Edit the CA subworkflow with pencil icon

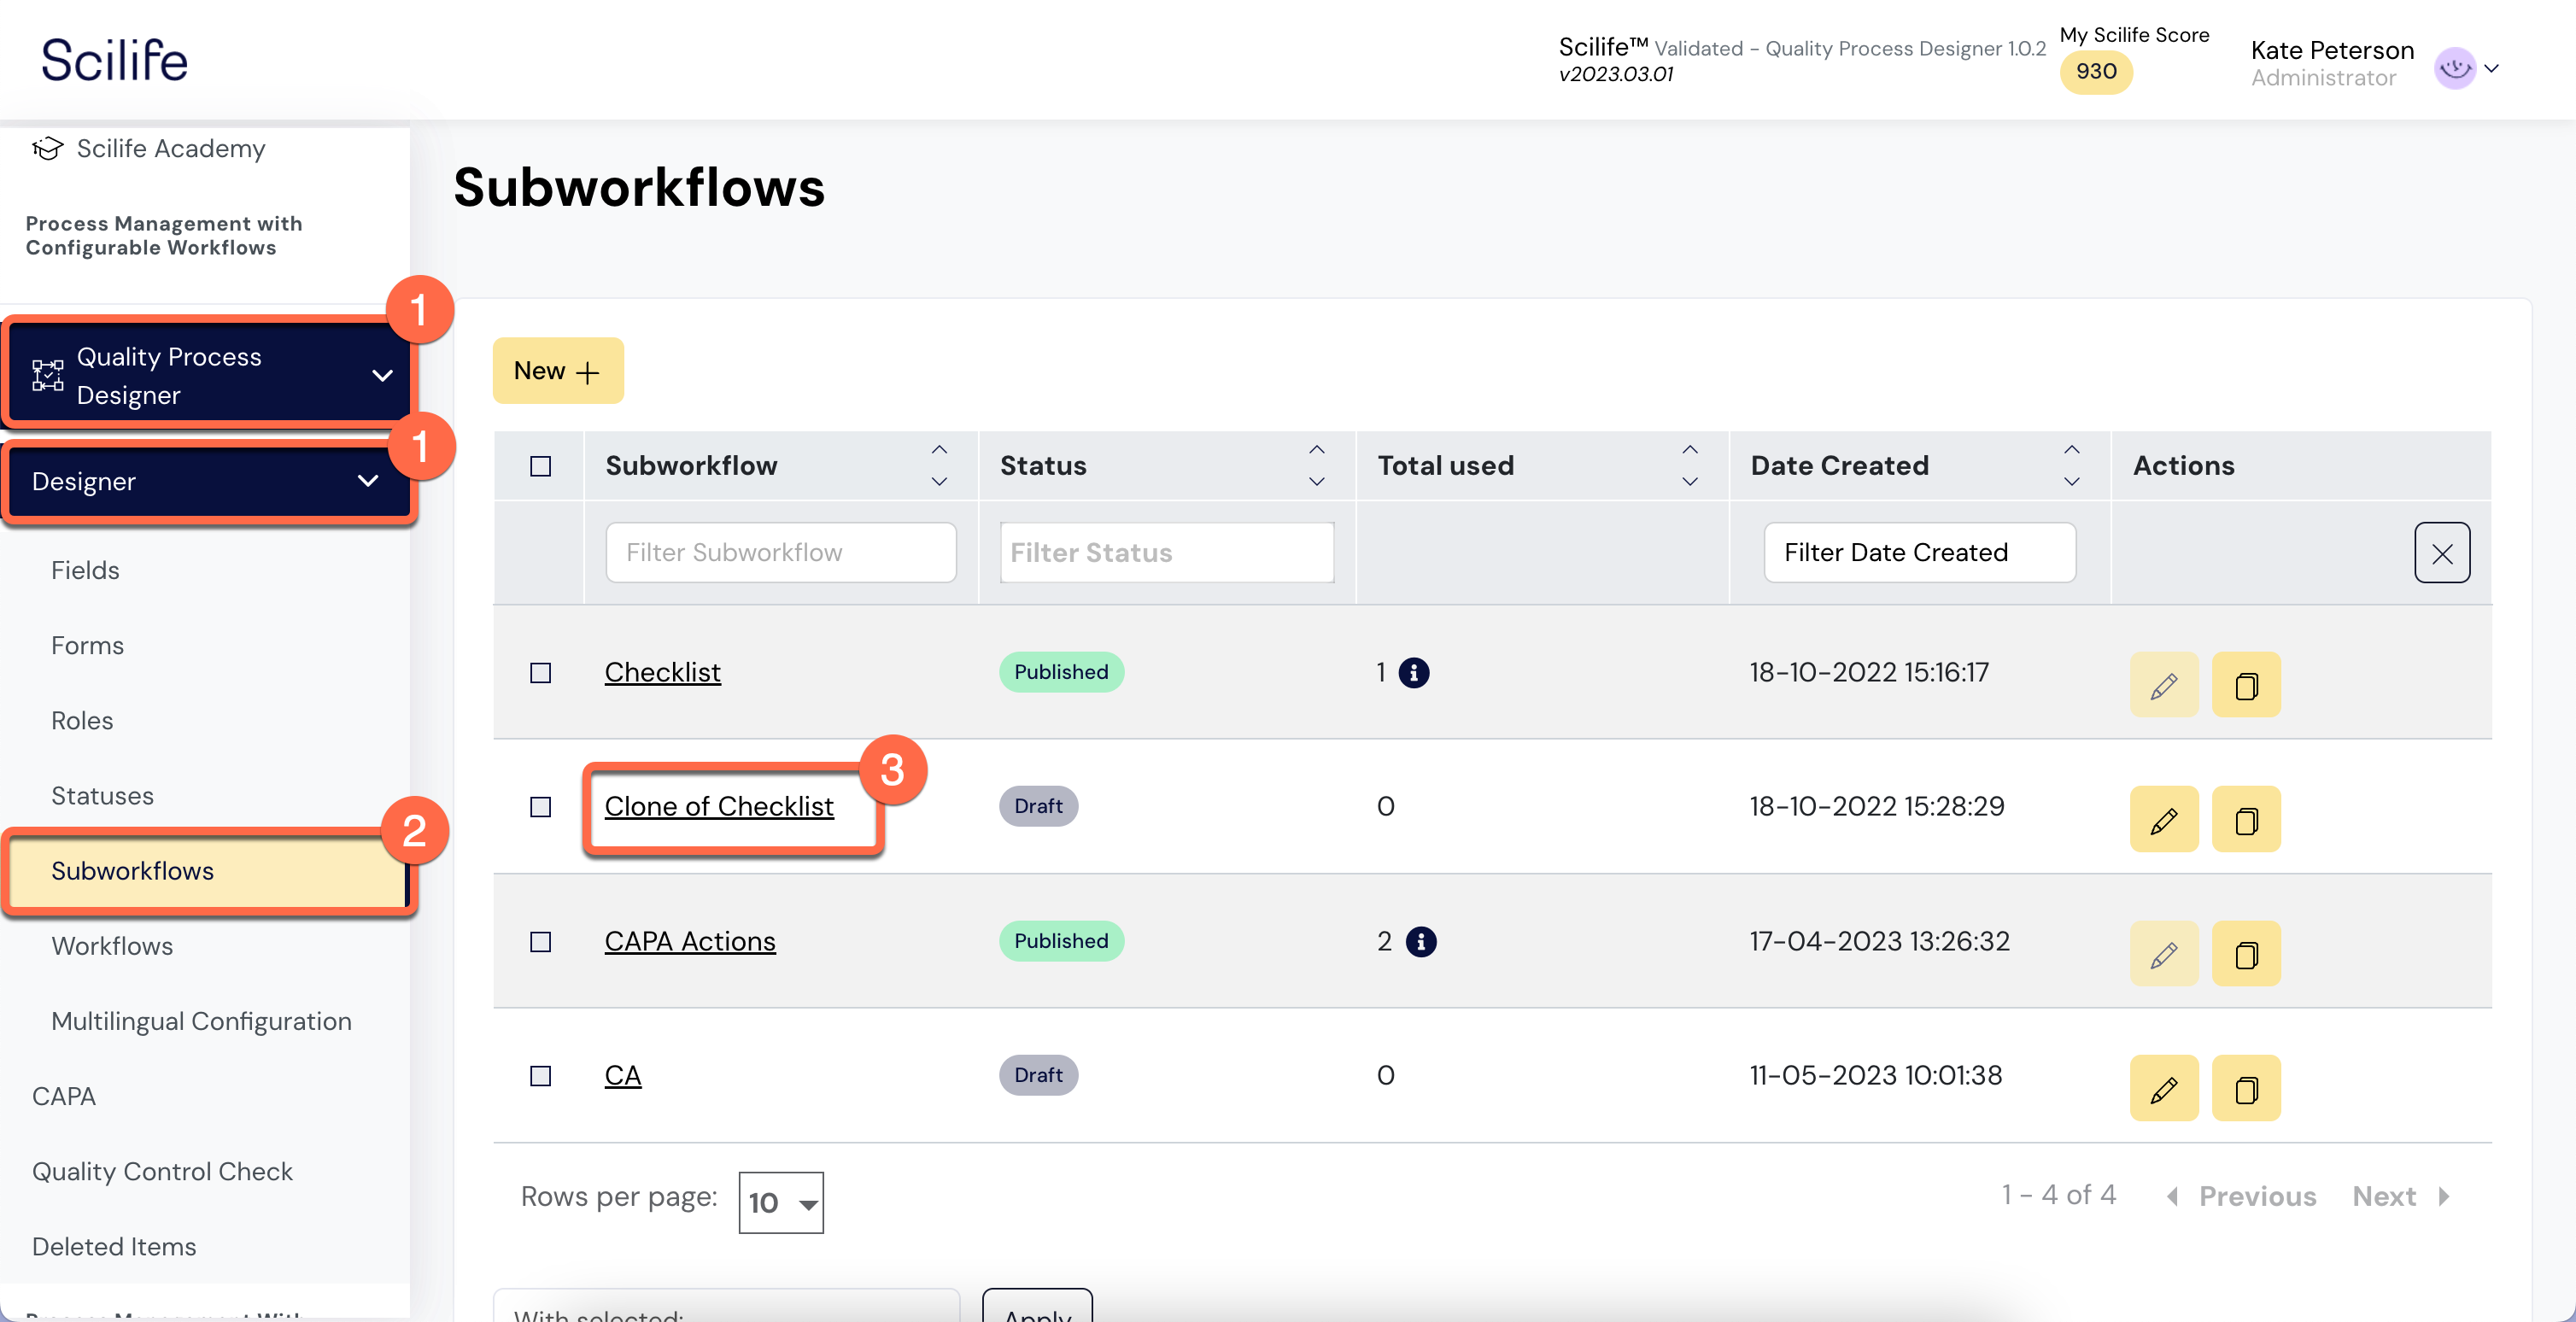(x=2163, y=1088)
